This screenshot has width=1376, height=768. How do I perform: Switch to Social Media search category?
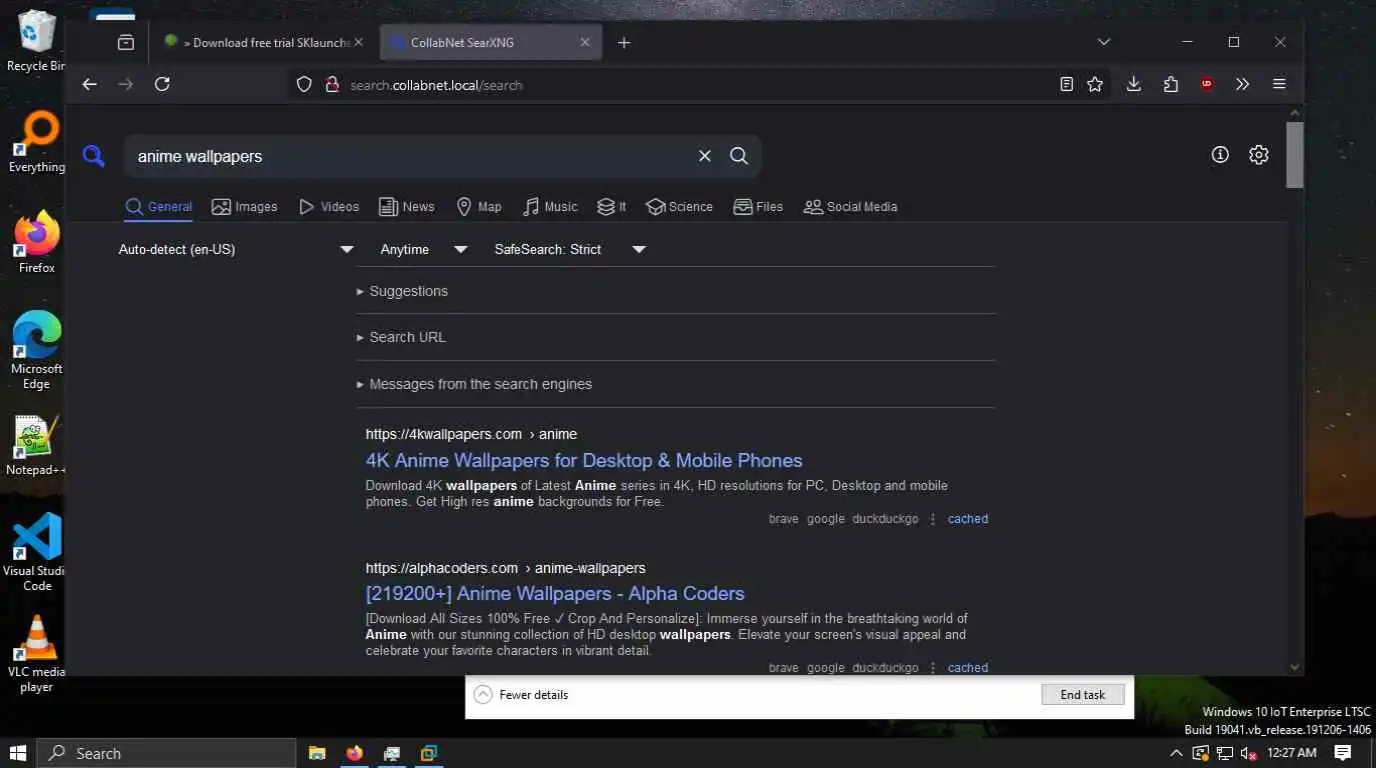tap(850, 207)
